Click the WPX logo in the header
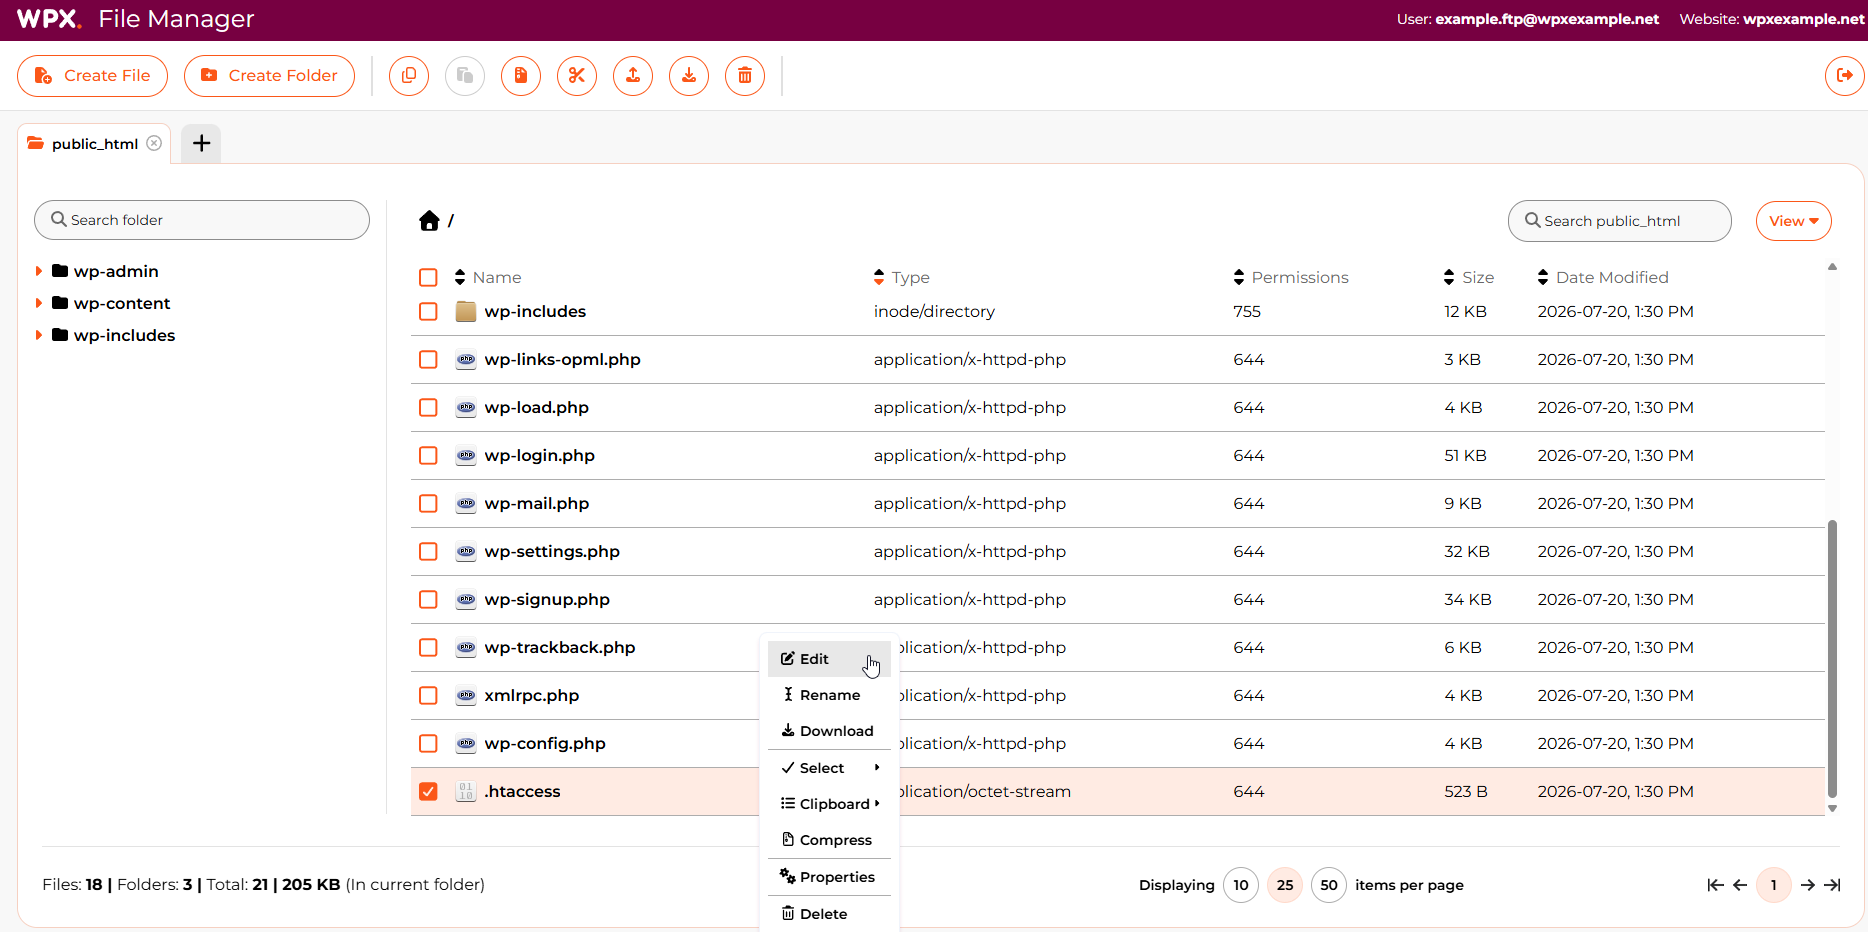 pos(49,19)
